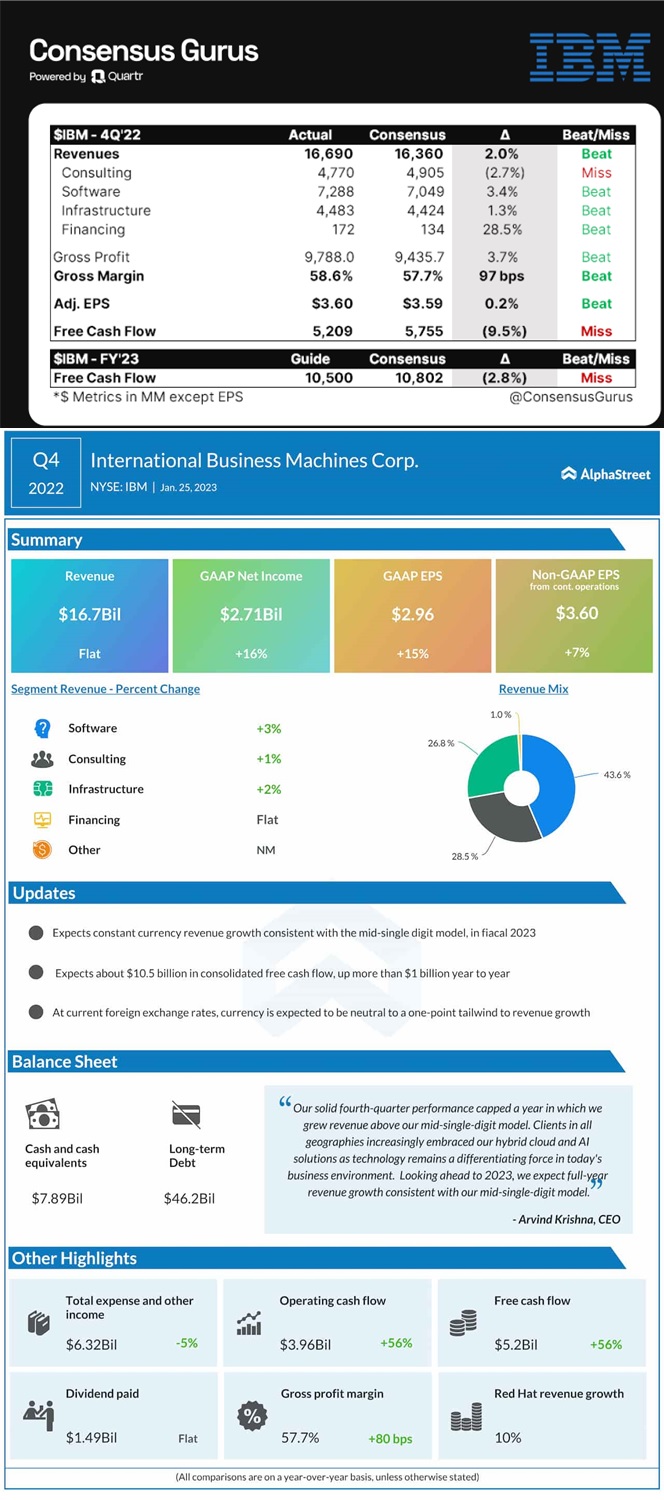Click the Gross profit margin +80 bps value
This screenshot has width=664, height=1500.
click(x=390, y=1439)
